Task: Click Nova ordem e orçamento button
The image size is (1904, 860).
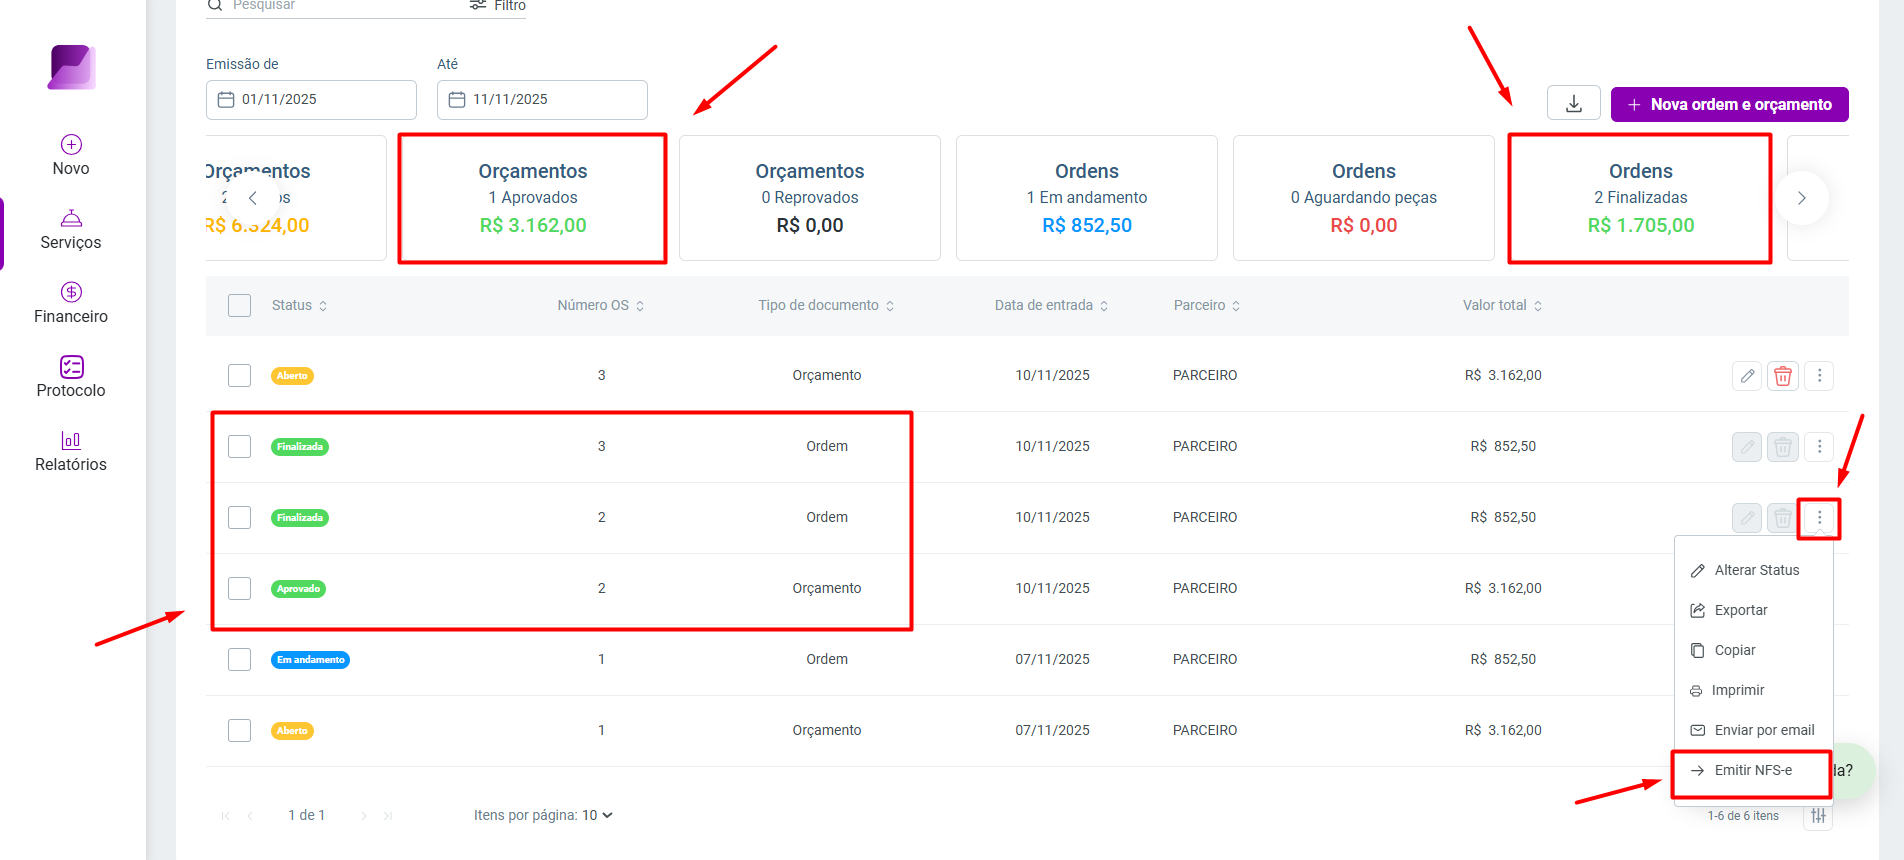Action: [x=1730, y=104]
